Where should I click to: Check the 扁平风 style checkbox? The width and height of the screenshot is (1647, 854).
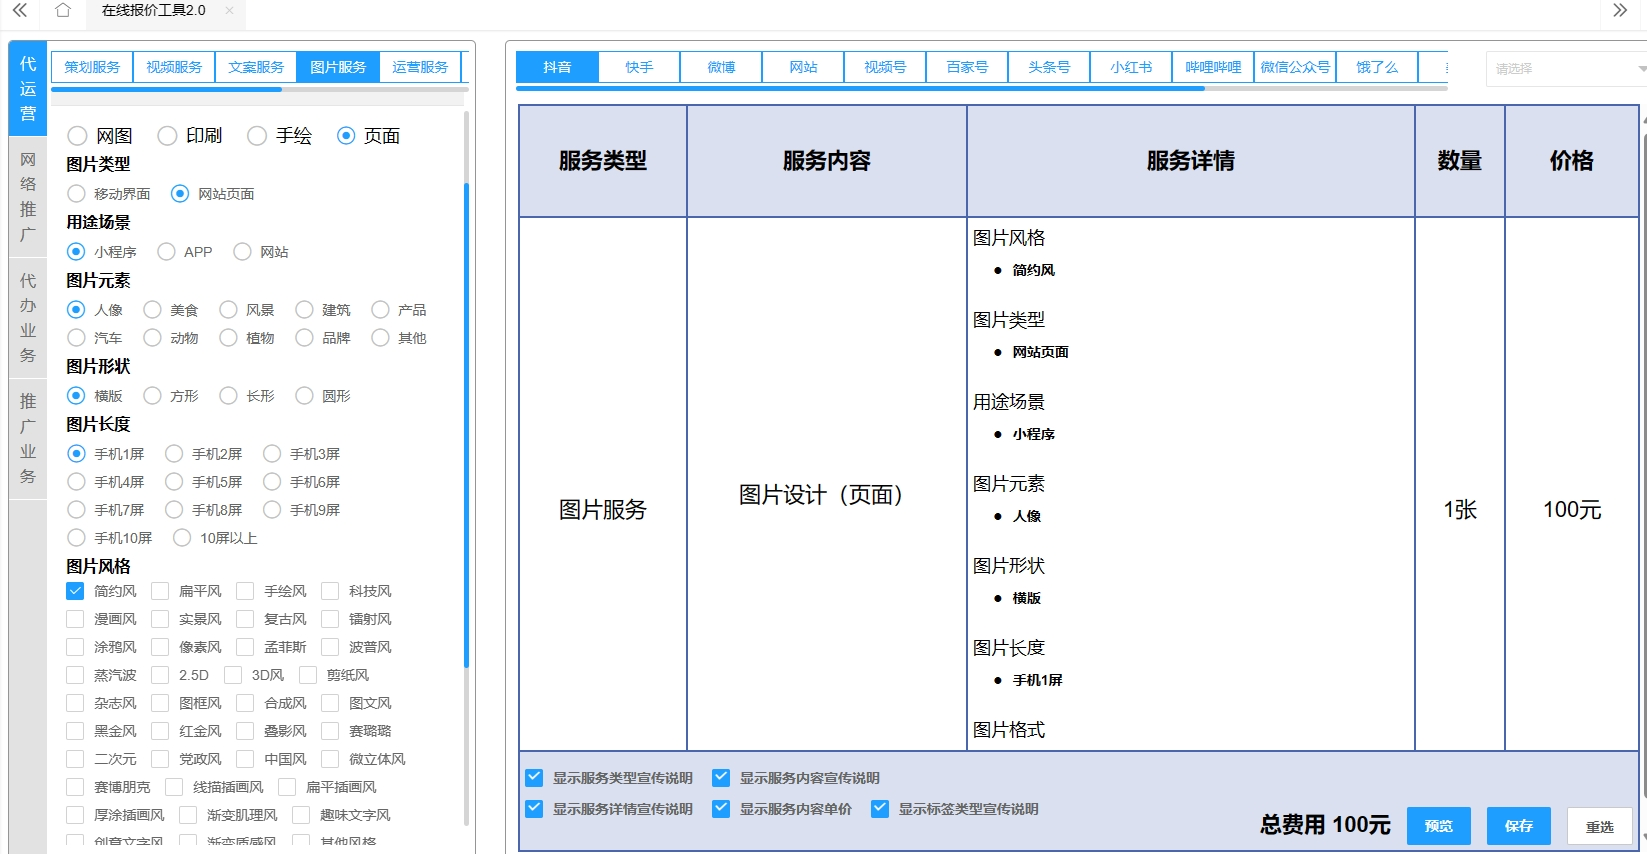pyautogui.click(x=160, y=591)
